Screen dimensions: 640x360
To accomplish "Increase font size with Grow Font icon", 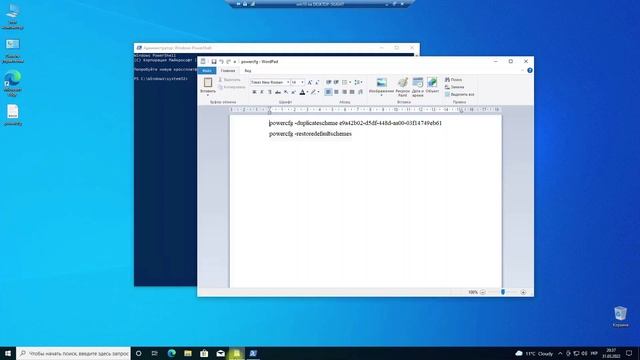I will pos(310,82).
